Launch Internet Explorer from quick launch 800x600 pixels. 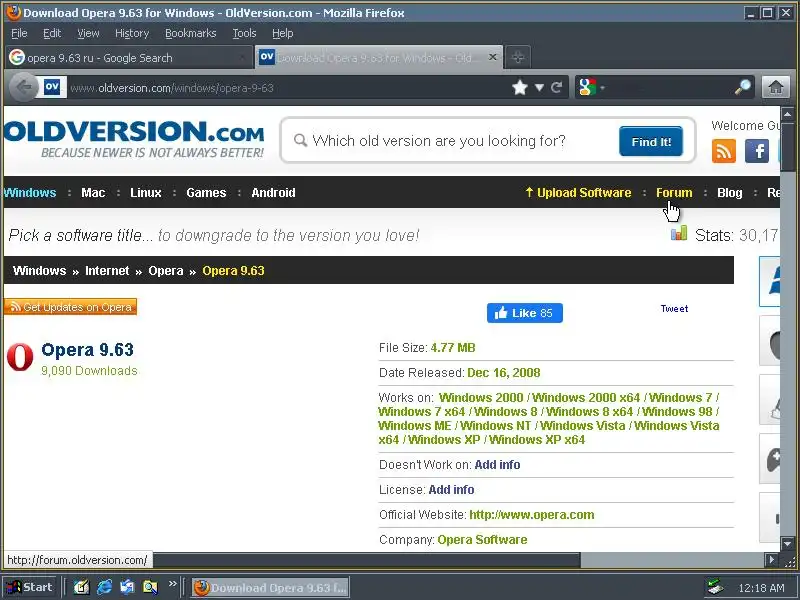pyautogui.click(x=105, y=587)
